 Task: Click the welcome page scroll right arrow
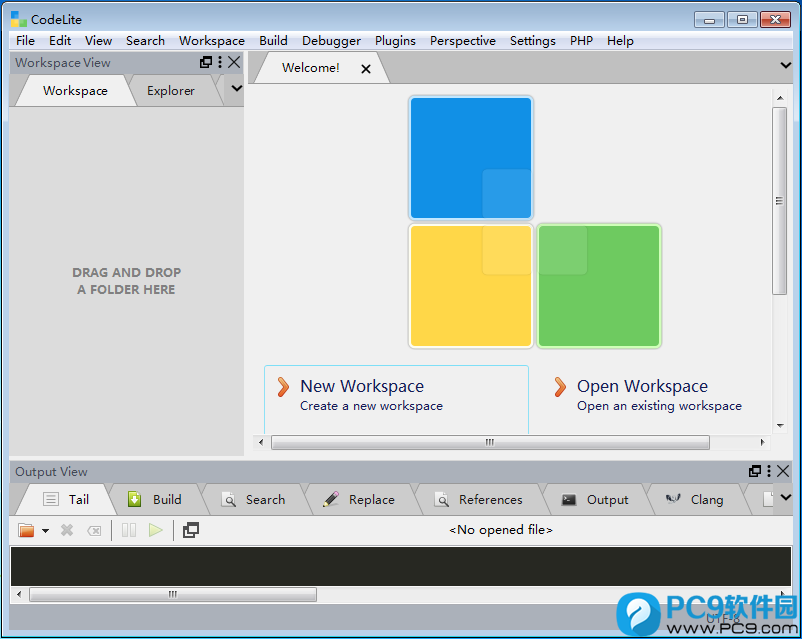tap(763, 442)
